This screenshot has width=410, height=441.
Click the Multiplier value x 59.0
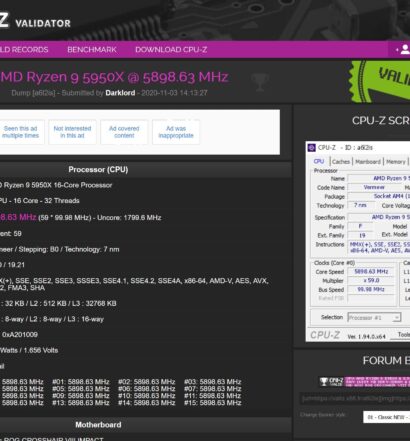point(371,281)
